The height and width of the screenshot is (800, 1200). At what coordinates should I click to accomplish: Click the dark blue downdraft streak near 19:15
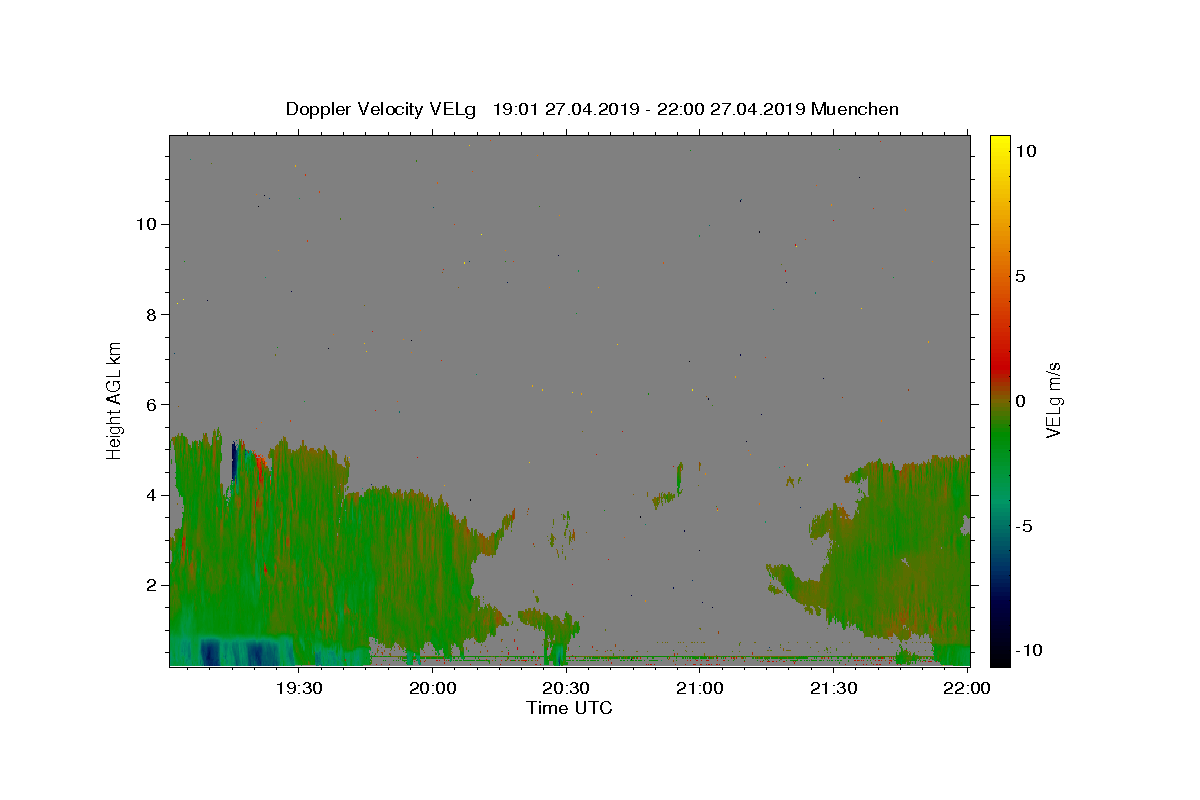tap(234, 462)
